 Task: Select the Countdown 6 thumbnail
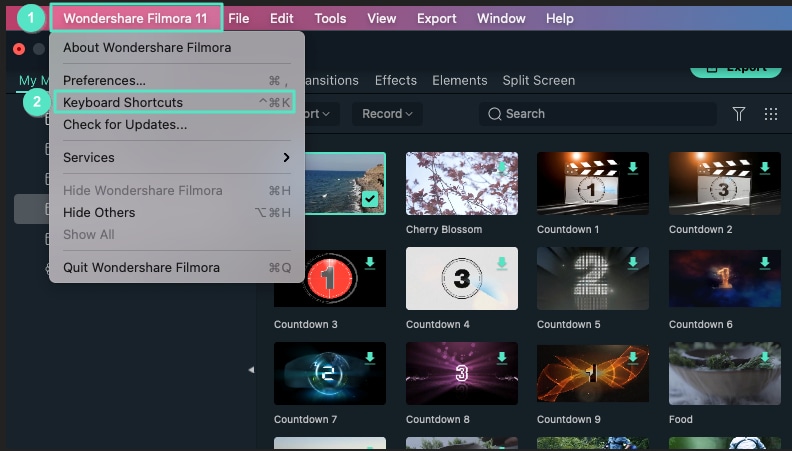(724, 278)
